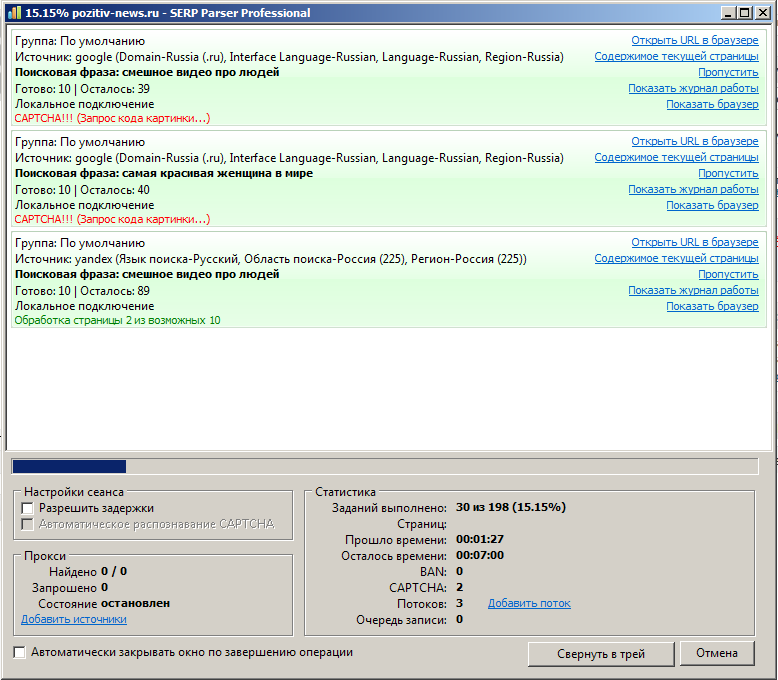The image size is (778, 680).
Task: Click 'Свернуть в трей' button
Action: (601, 654)
